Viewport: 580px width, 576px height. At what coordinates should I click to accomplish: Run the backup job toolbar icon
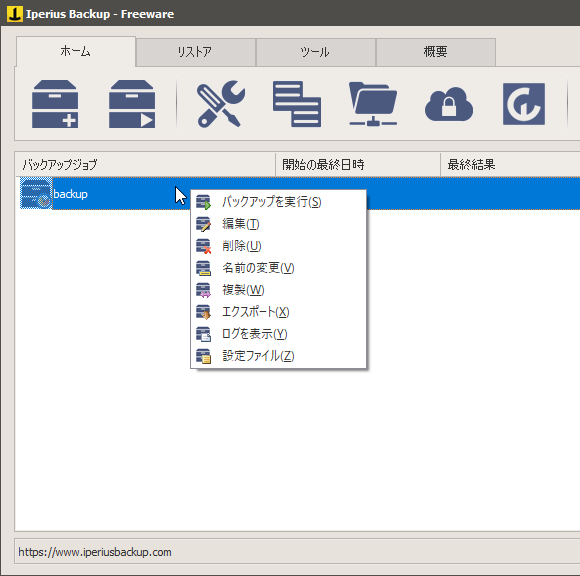(132, 104)
